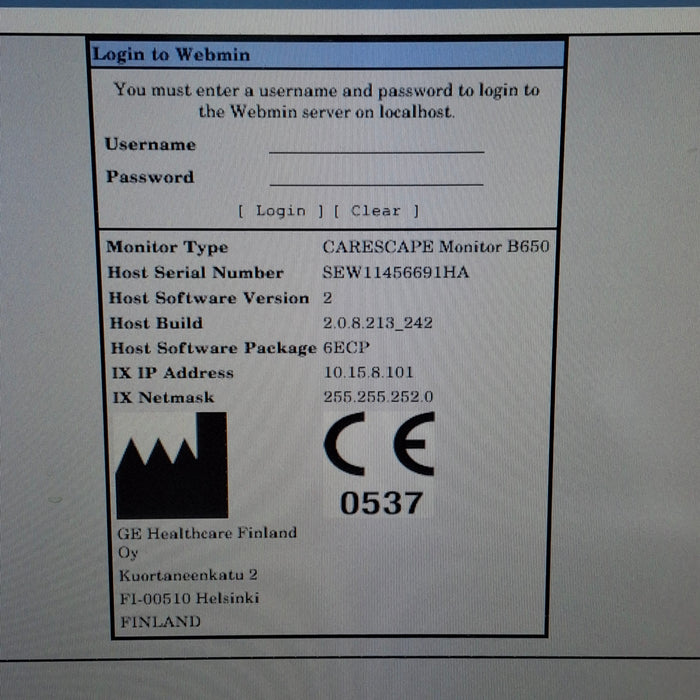Click the CE conformity mark icon

(x=379, y=444)
